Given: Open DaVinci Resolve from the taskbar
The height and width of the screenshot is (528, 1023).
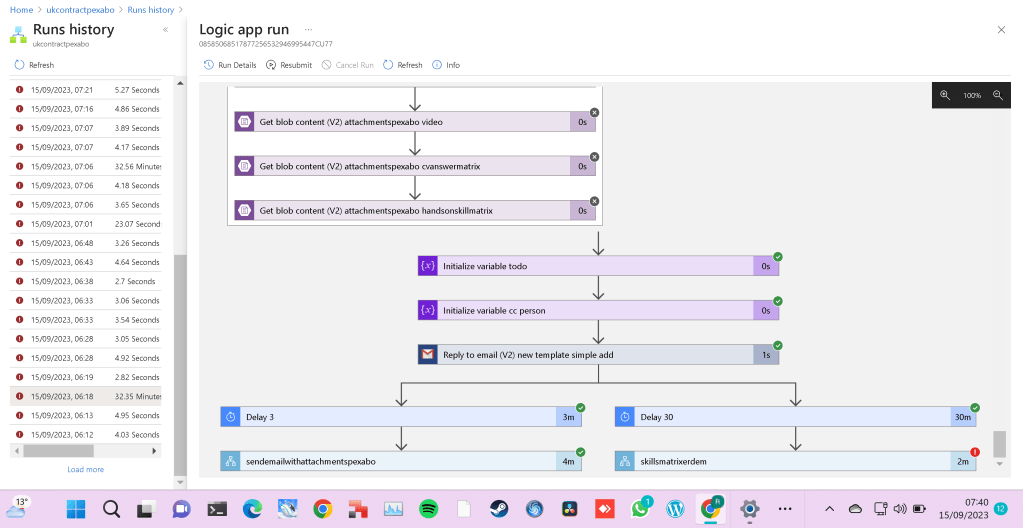Looking at the screenshot, I should 570,509.
